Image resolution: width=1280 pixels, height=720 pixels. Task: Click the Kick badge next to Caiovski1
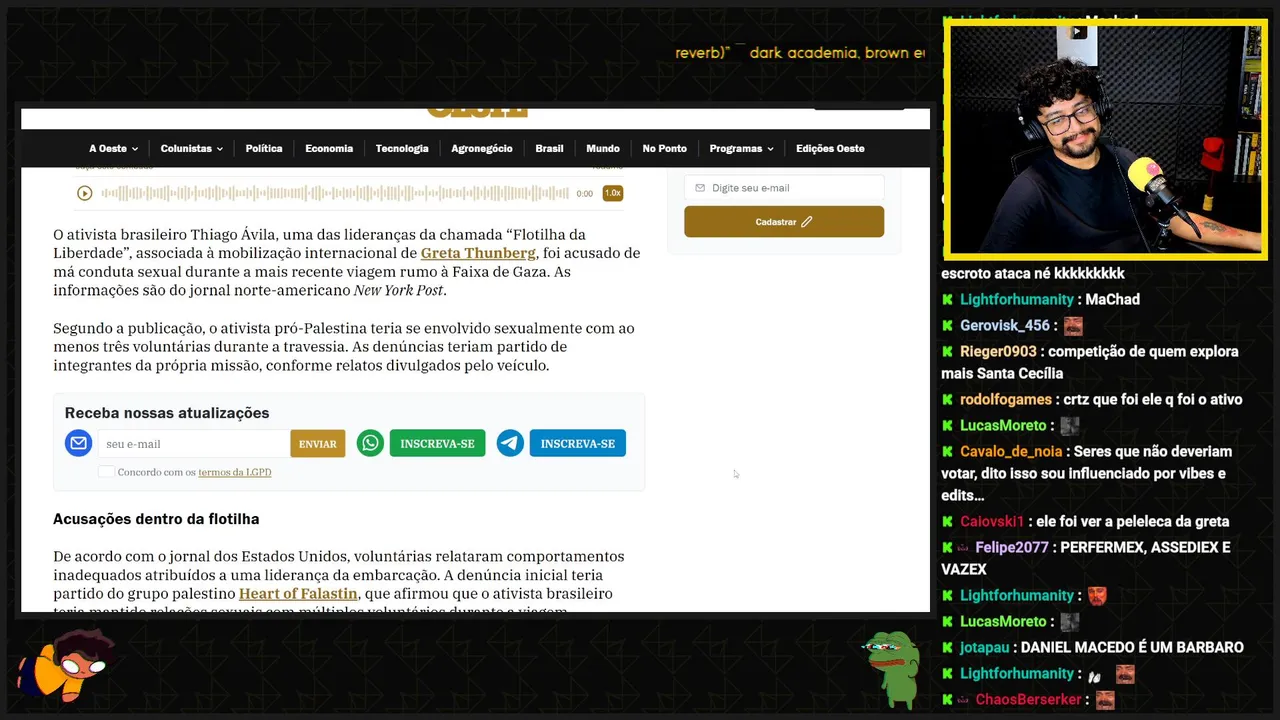(x=947, y=521)
